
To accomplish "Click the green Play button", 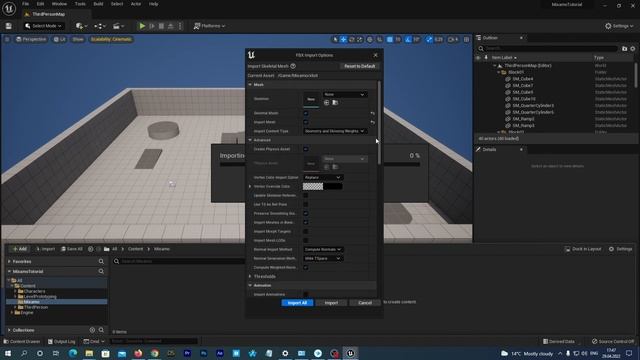I will click(x=142, y=26).
